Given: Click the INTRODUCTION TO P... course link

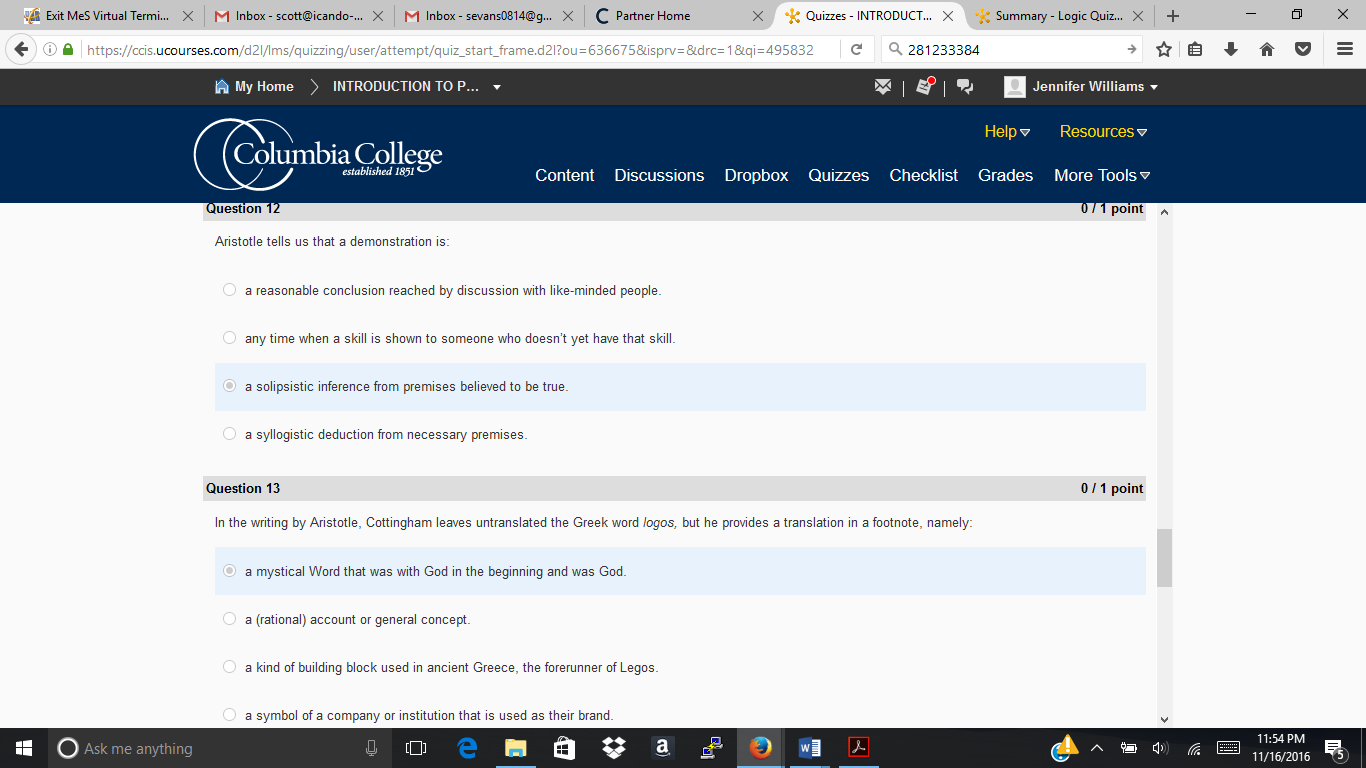Looking at the screenshot, I should click(405, 87).
